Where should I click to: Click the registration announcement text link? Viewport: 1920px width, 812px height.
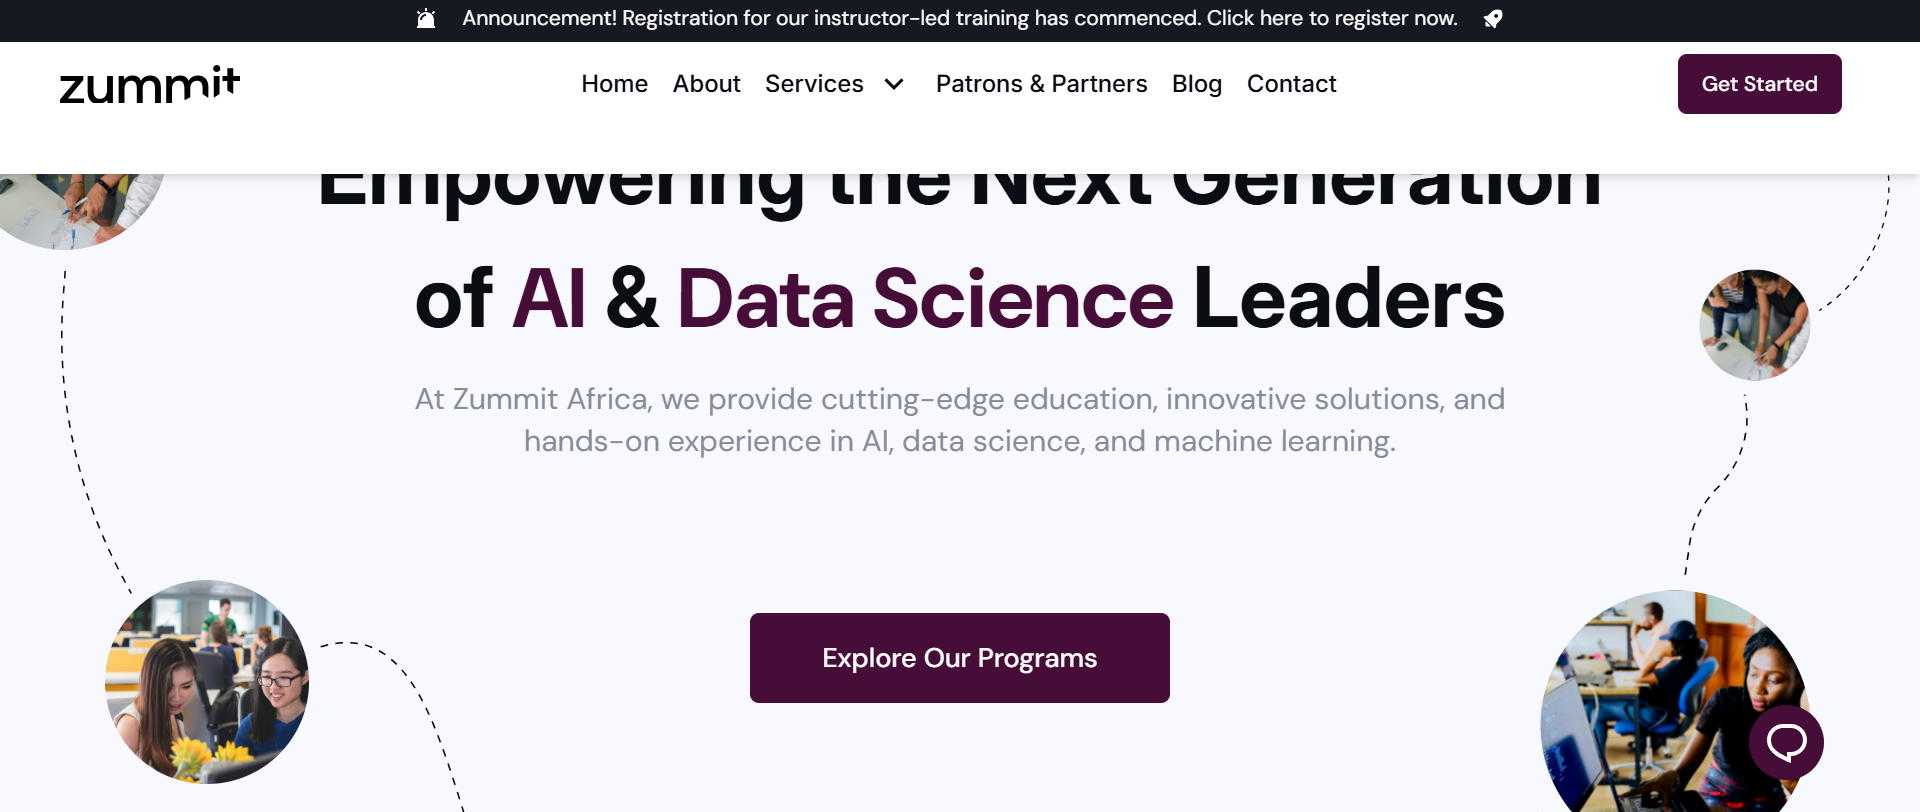(959, 19)
